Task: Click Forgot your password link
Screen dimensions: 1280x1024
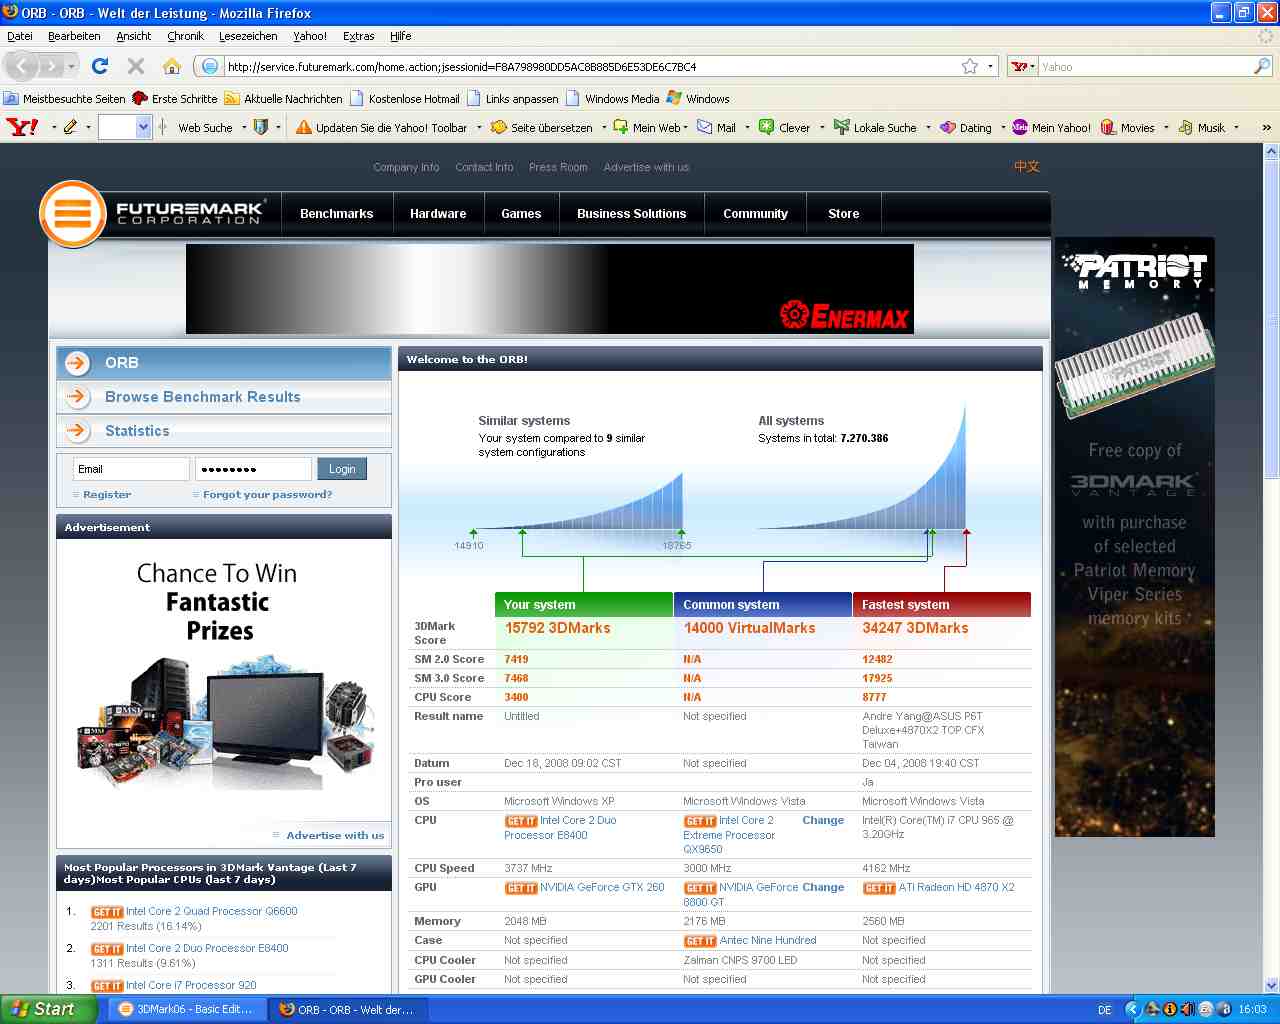Action: [x=267, y=495]
